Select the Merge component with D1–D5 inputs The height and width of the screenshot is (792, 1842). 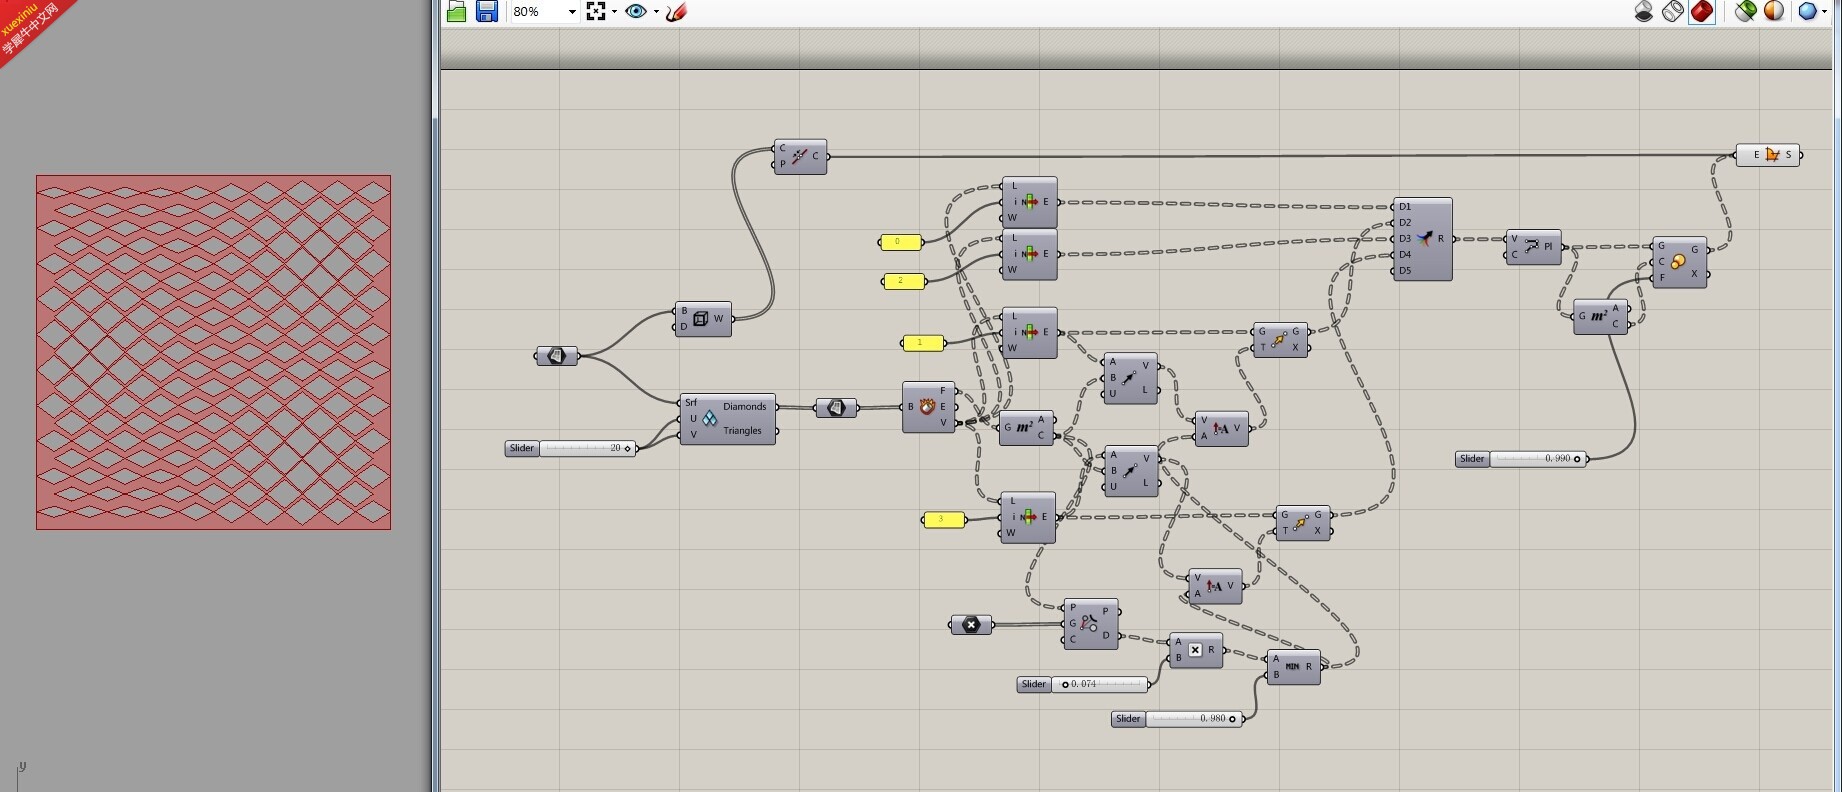point(1423,239)
